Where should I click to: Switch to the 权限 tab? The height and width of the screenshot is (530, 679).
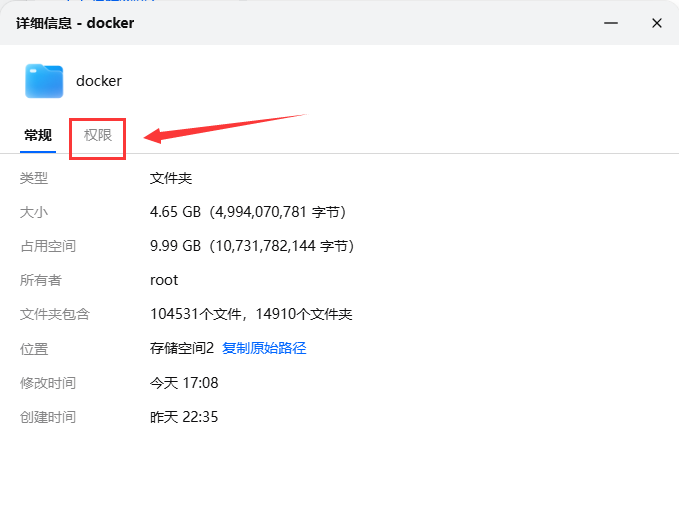tap(97, 135)
